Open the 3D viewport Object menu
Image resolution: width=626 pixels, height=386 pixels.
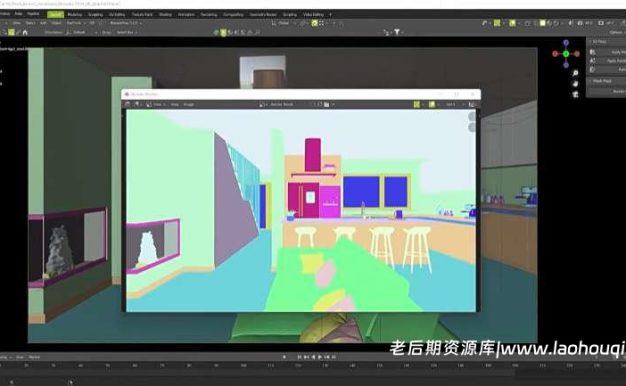click(56, 23)
